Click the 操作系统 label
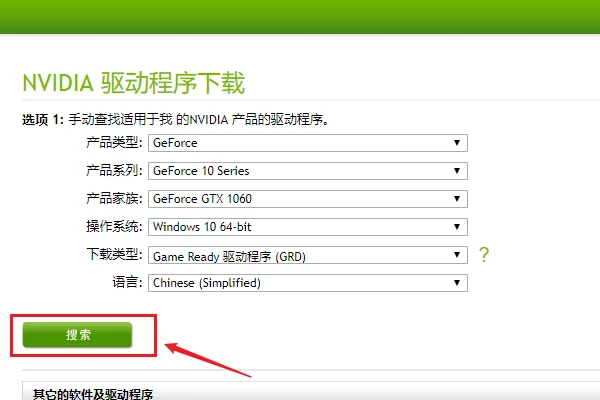The height and width of the screenshot is (400, 600). [x=114, y=226]
